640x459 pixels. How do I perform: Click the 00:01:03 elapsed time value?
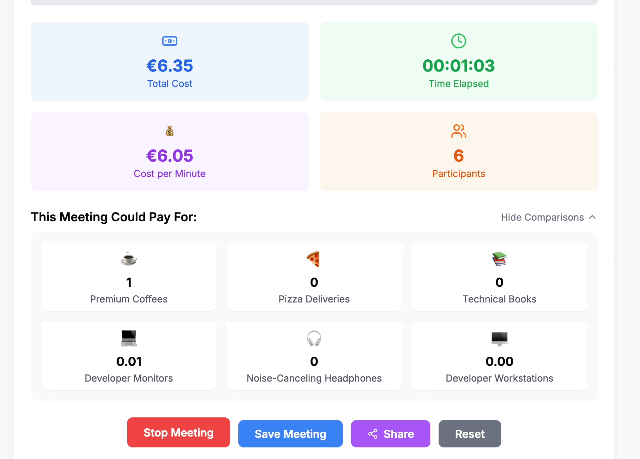[x=458, y=66]
